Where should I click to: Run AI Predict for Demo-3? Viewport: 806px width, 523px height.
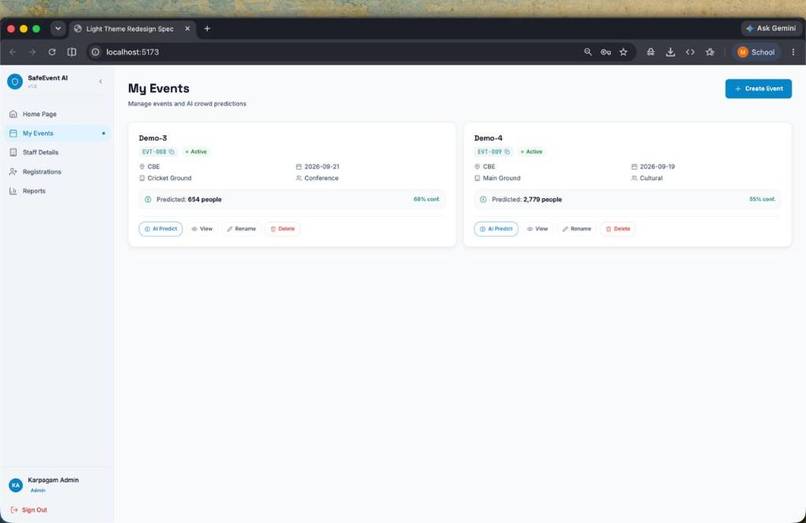pos(160,229)
